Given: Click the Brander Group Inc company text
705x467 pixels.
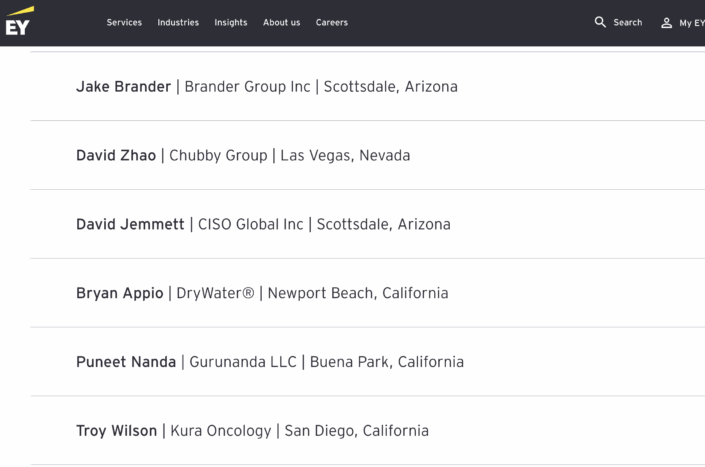Looking at the screenshot, I should coord(248,86).
